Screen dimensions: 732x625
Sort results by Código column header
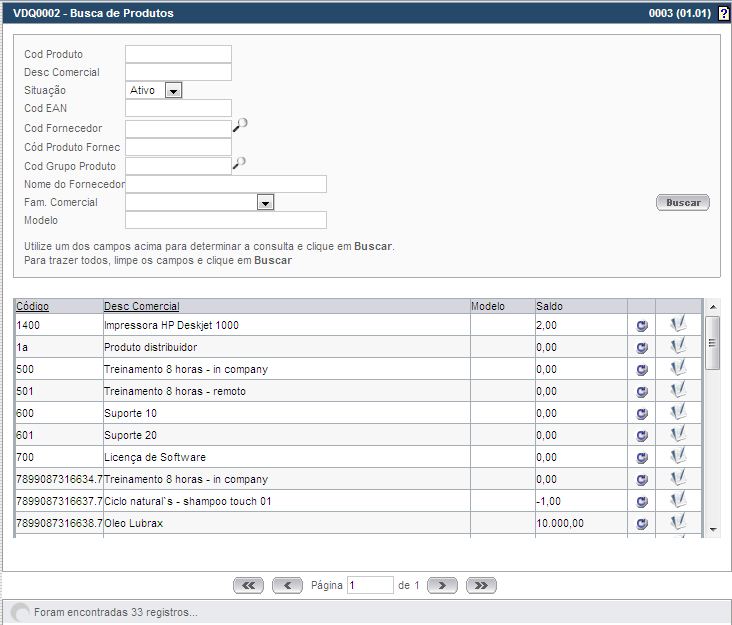(33, 306)
